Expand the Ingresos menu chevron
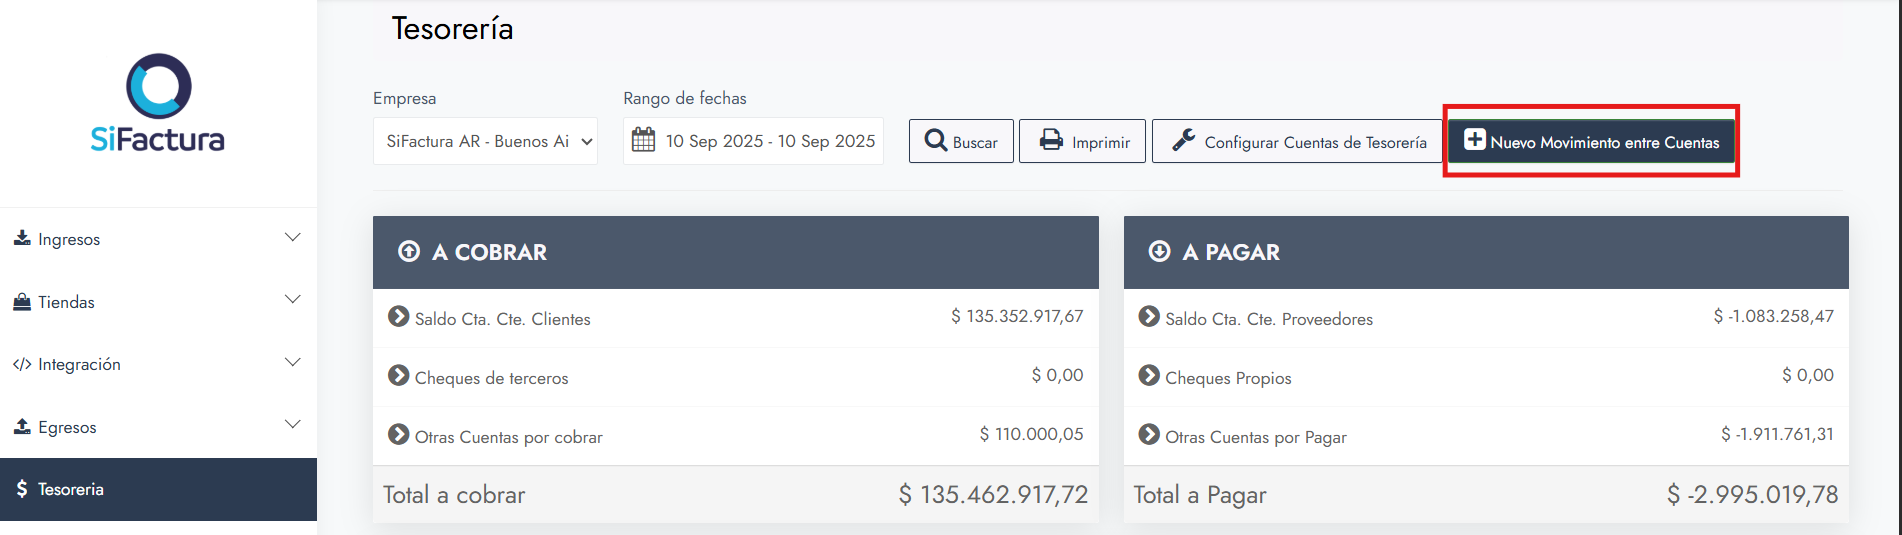The height and width of the screenshot is (535, 1902). coord(292,238)
